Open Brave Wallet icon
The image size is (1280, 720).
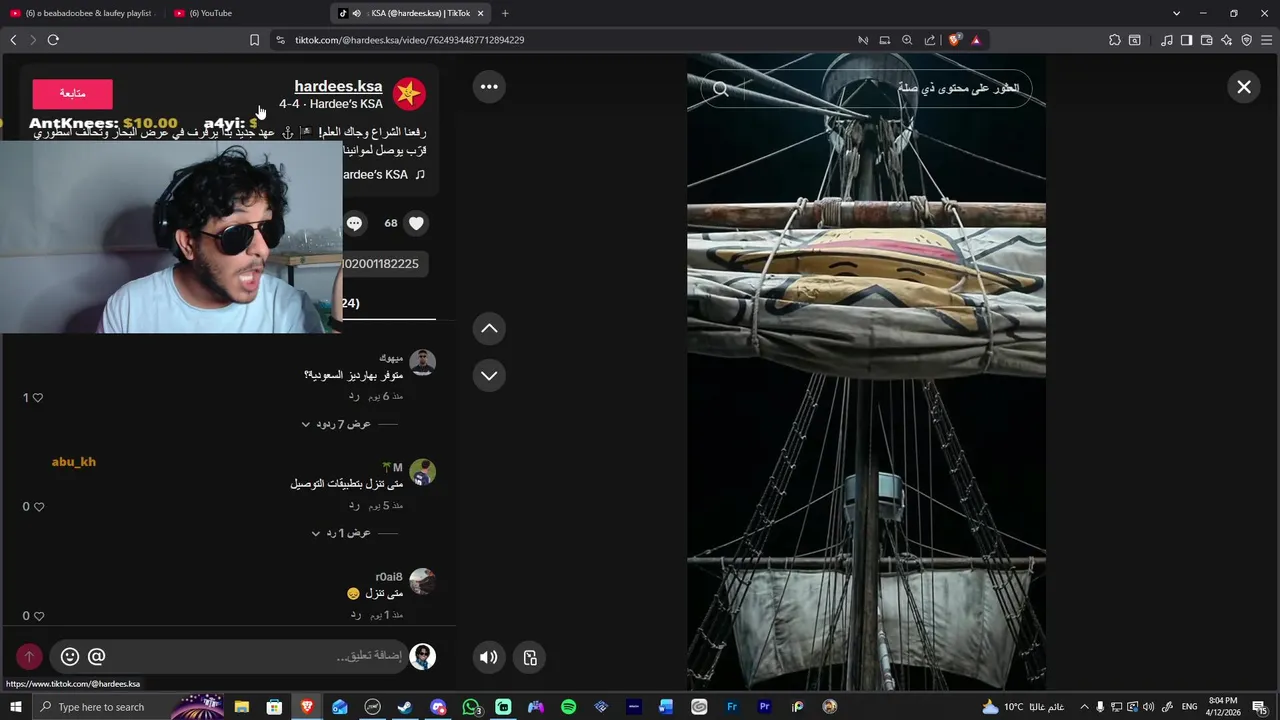point(1206,40)
